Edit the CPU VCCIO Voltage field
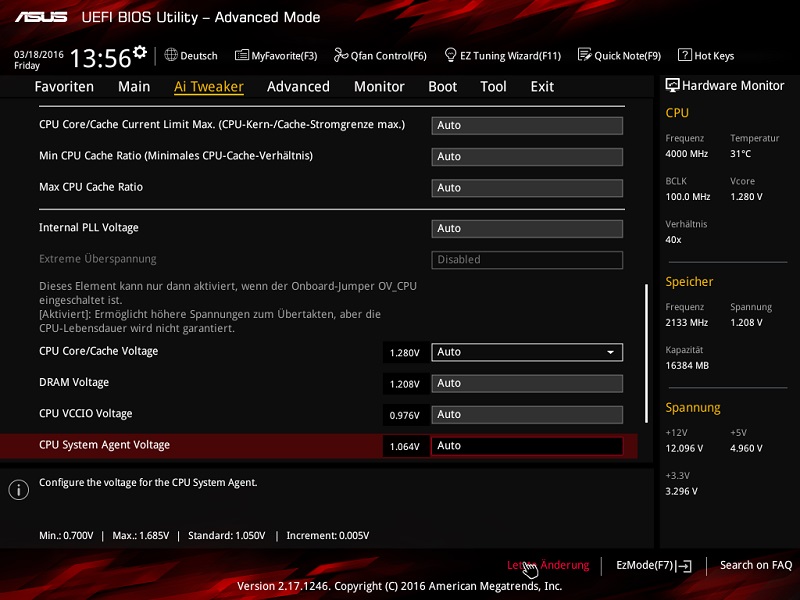Screen dimensions: 800x600 pos(527,415)
